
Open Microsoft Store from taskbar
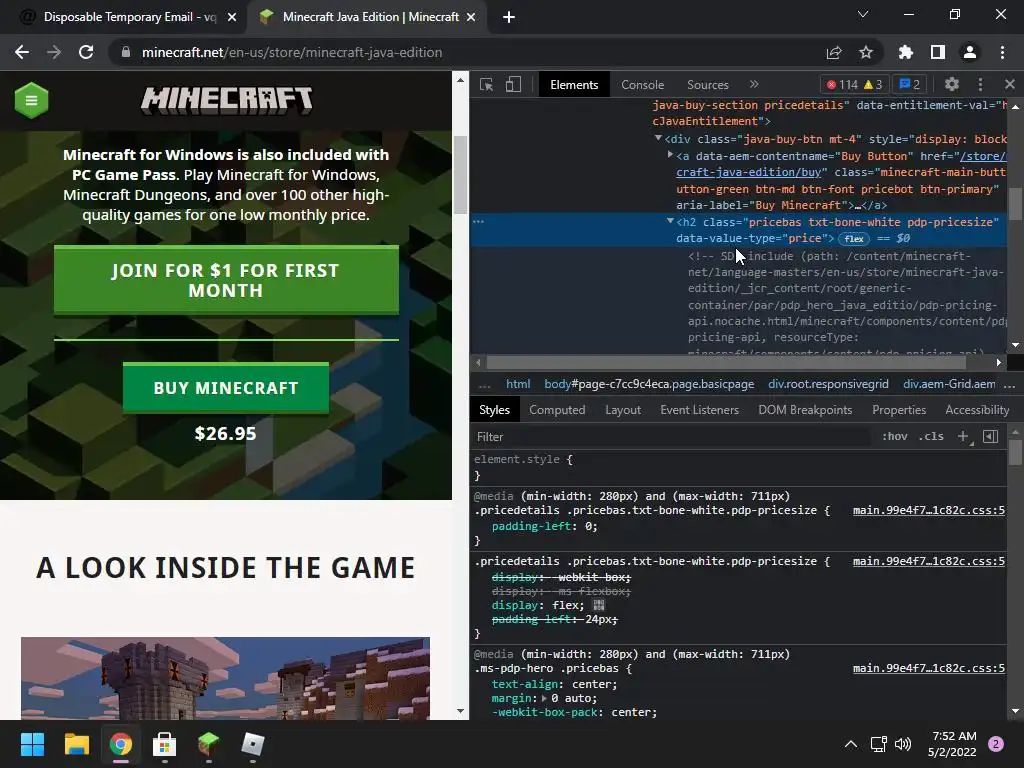tap(165, 744)
